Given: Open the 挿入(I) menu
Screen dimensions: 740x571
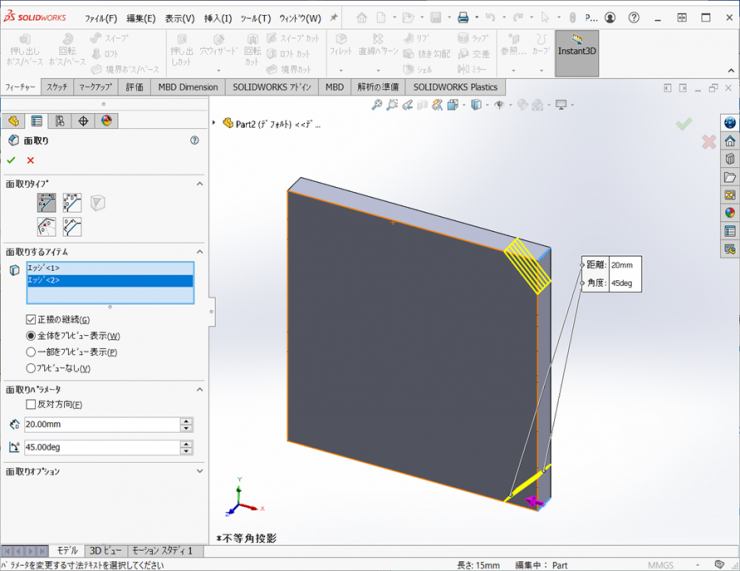Looking at the screenshot, I should click(x=217, y=18).
